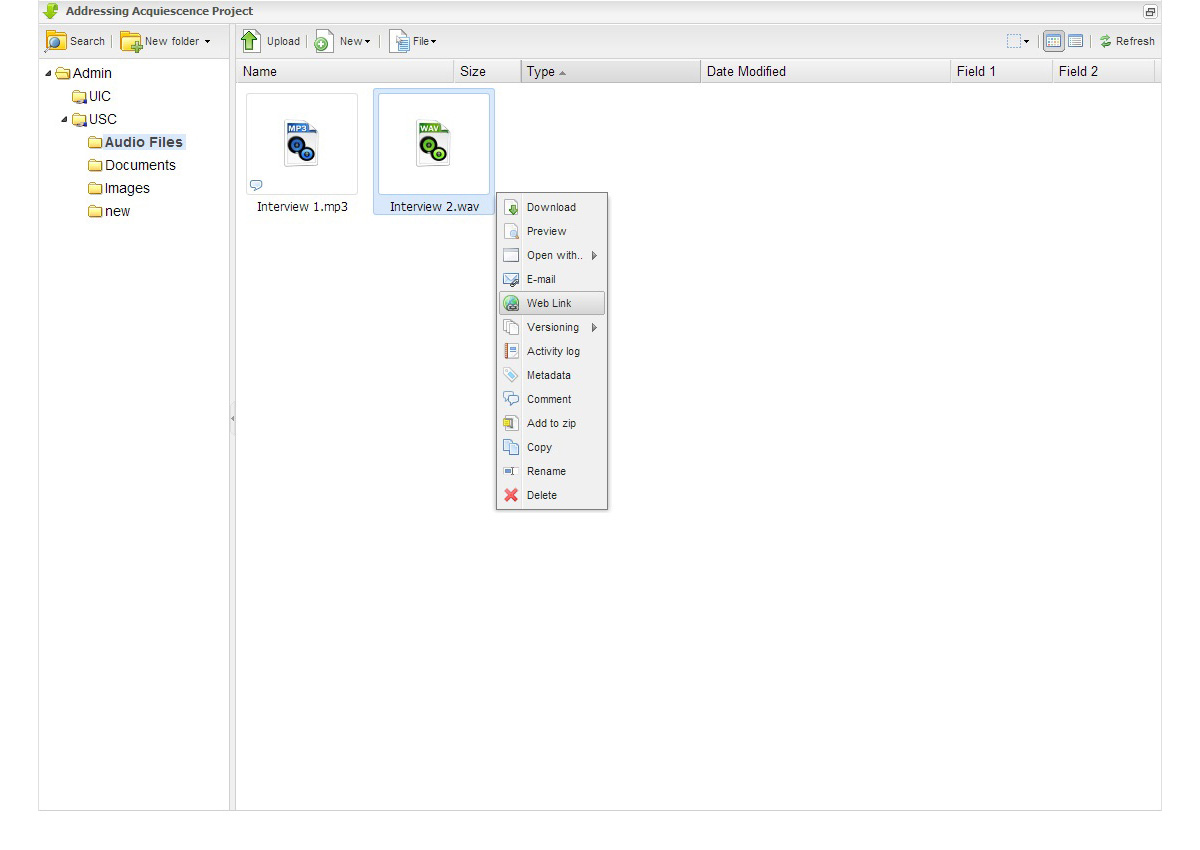Collapse the Admin tree node arrow
This screenshot has height=850, width=1200.
click(49, 73)
